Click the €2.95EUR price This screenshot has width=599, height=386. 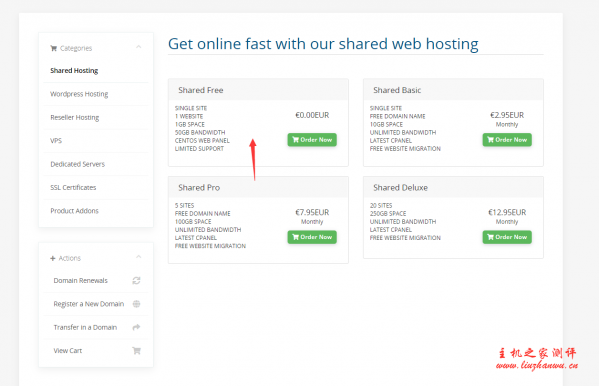(507, 115)
